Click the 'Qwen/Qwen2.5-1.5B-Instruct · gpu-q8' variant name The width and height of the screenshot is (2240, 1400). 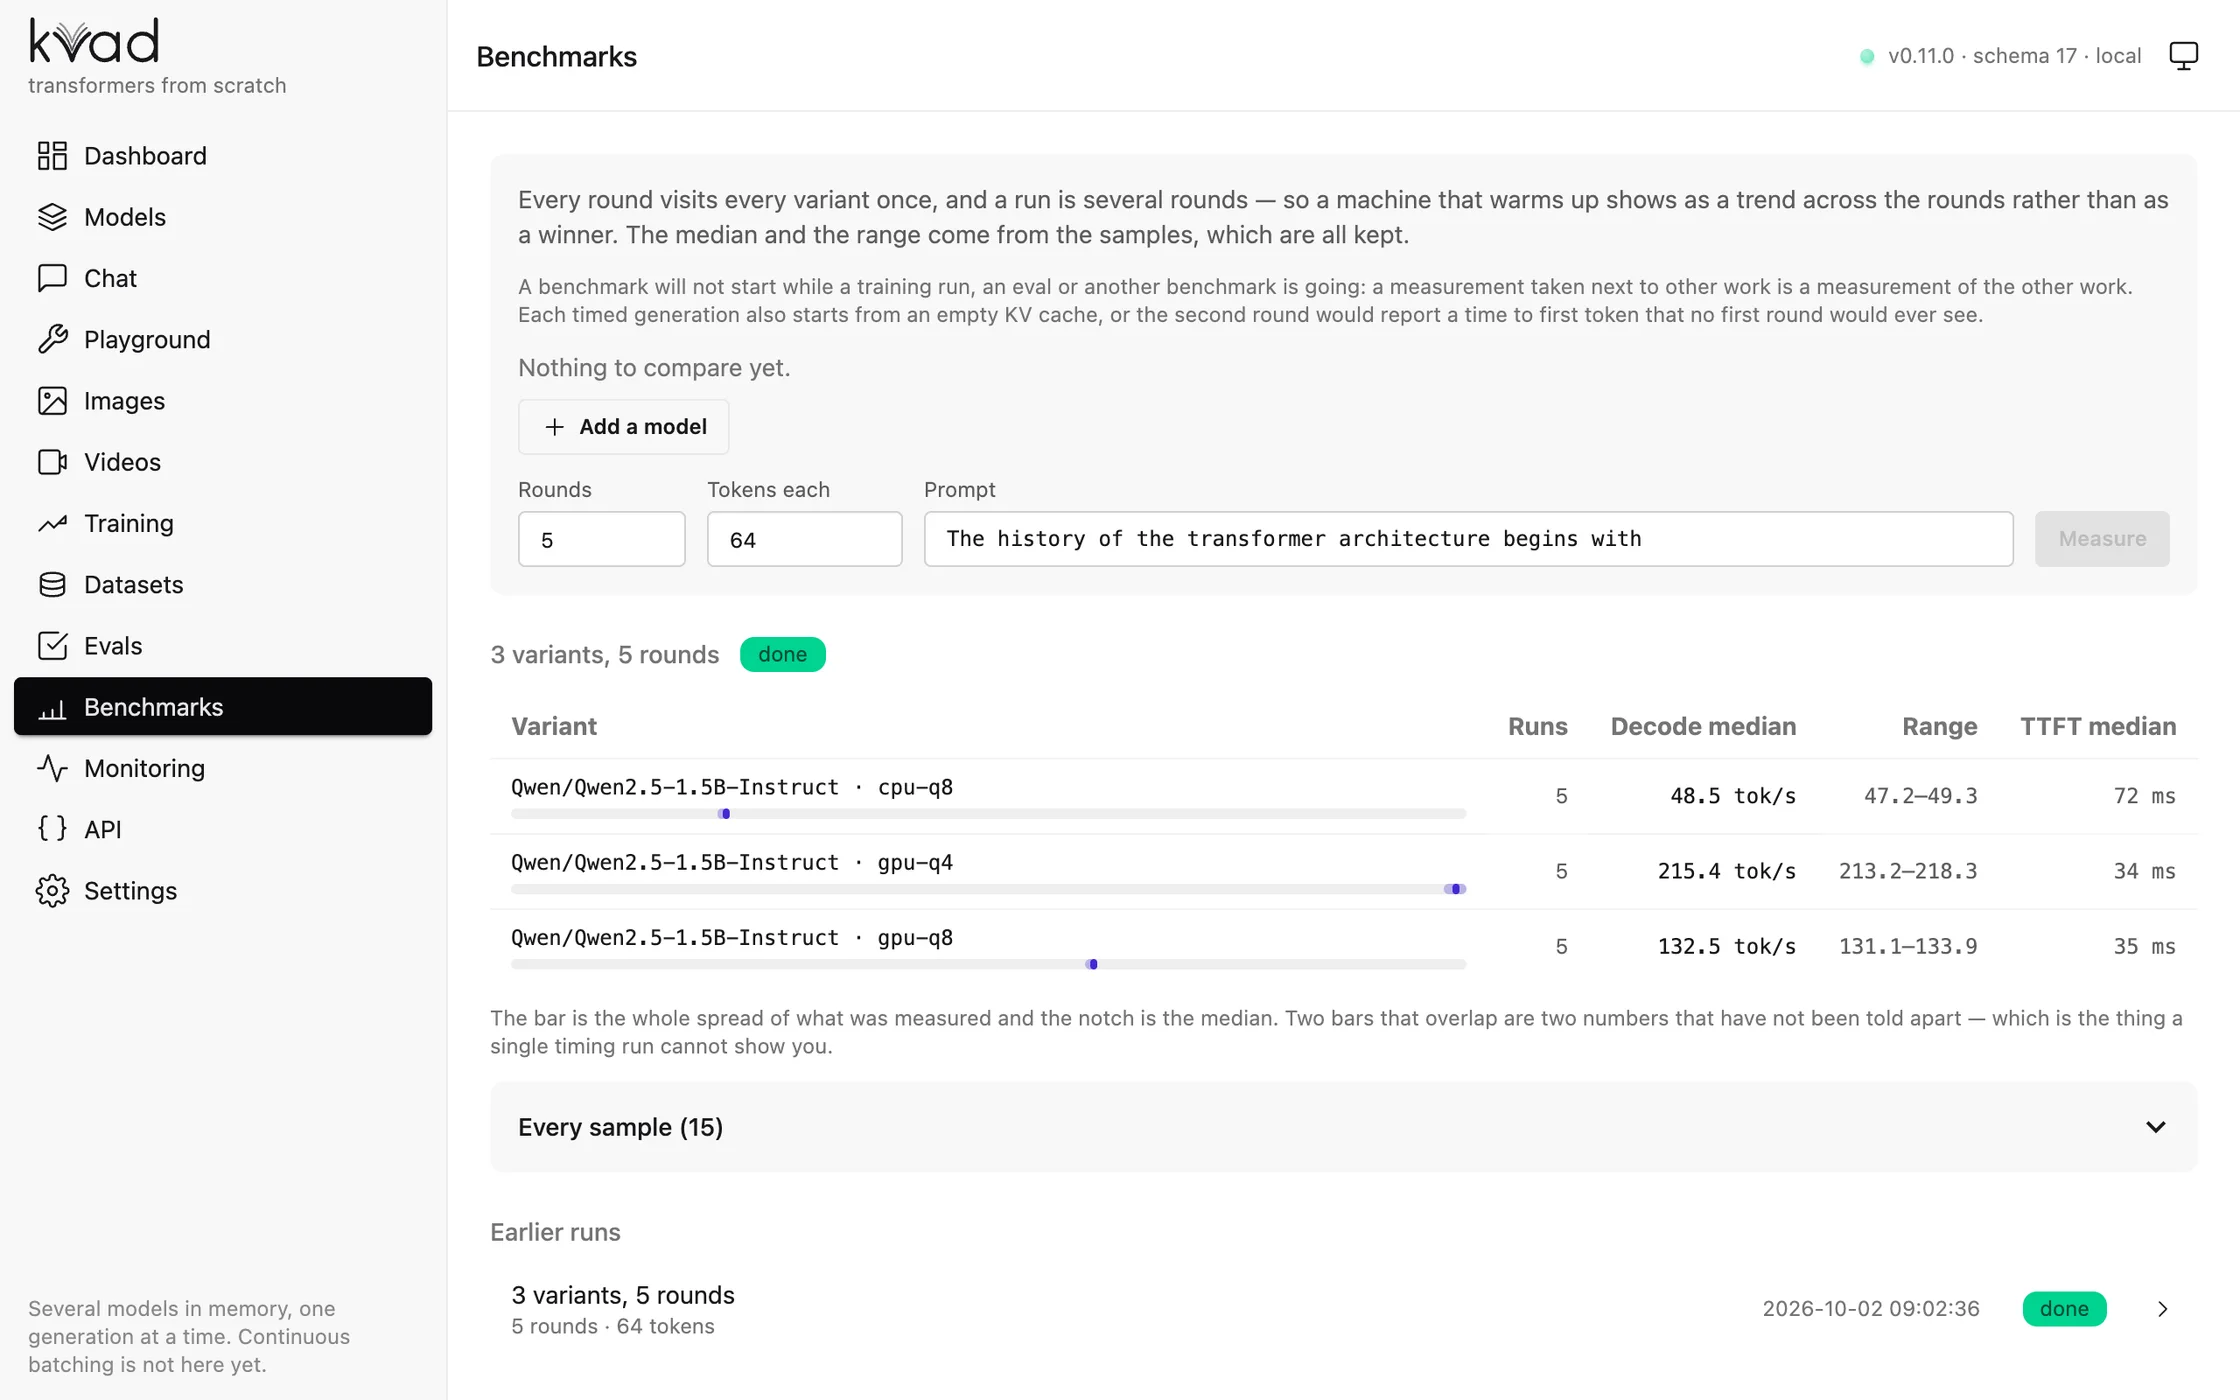point(732,938)
